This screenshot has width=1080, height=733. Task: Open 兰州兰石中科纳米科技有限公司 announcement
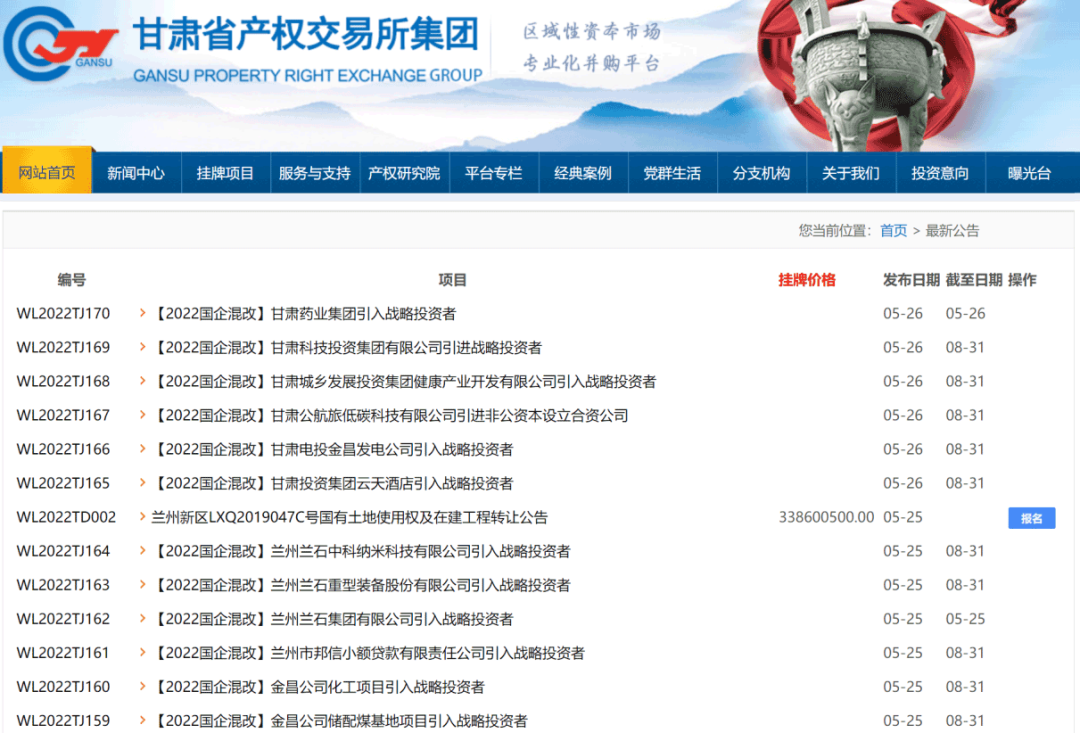coord(361,551)
